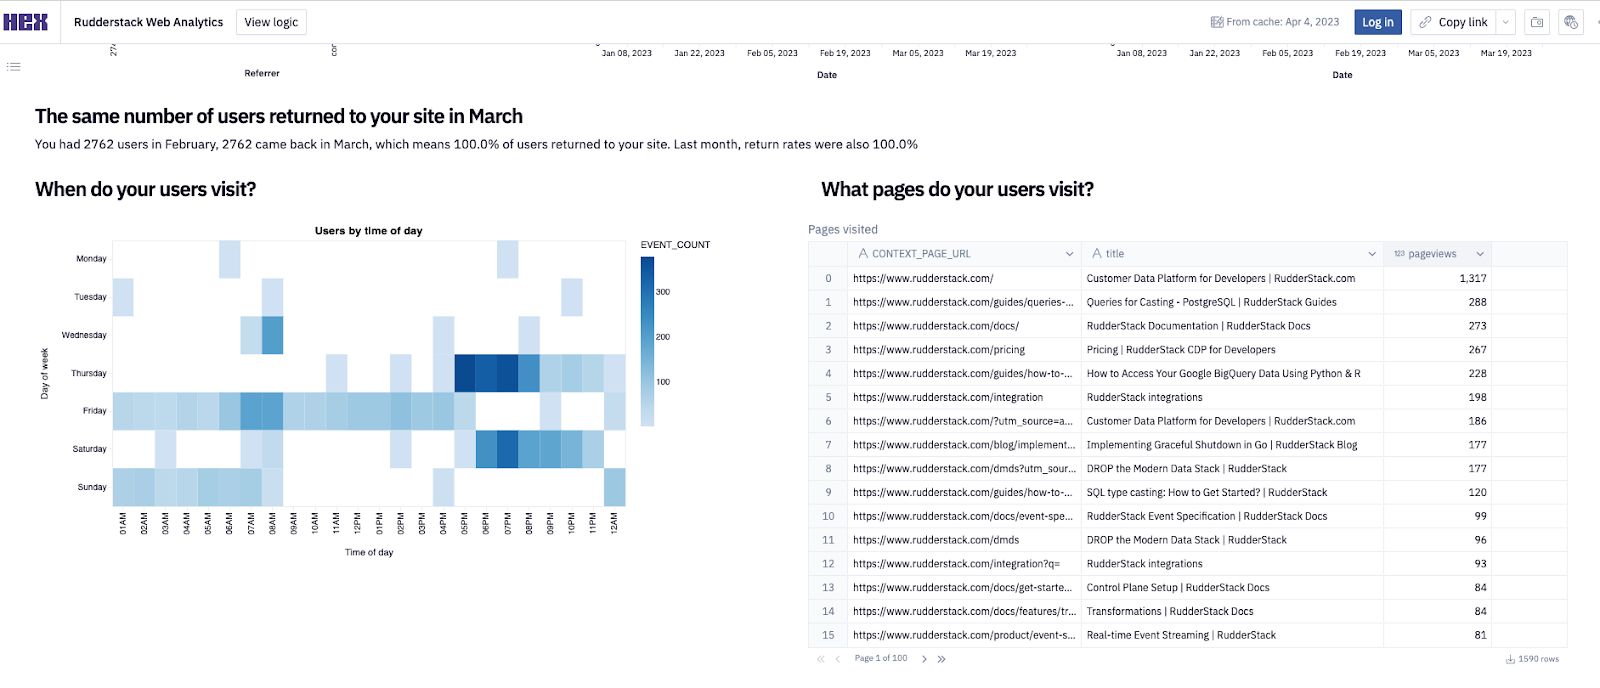
Task: Download the 1590 rows icon
Action: [1510, 659]
